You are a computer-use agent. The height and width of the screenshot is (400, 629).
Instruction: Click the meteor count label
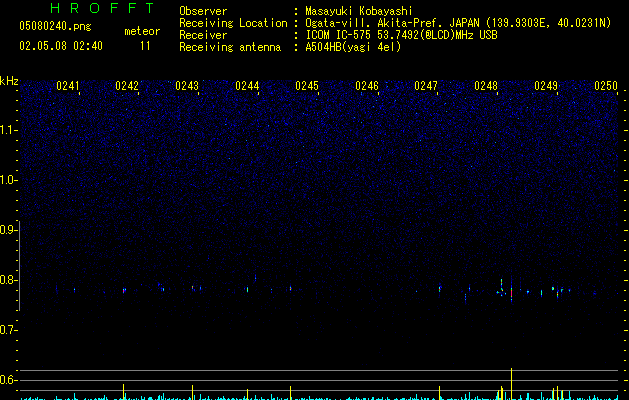click(142, 31)
